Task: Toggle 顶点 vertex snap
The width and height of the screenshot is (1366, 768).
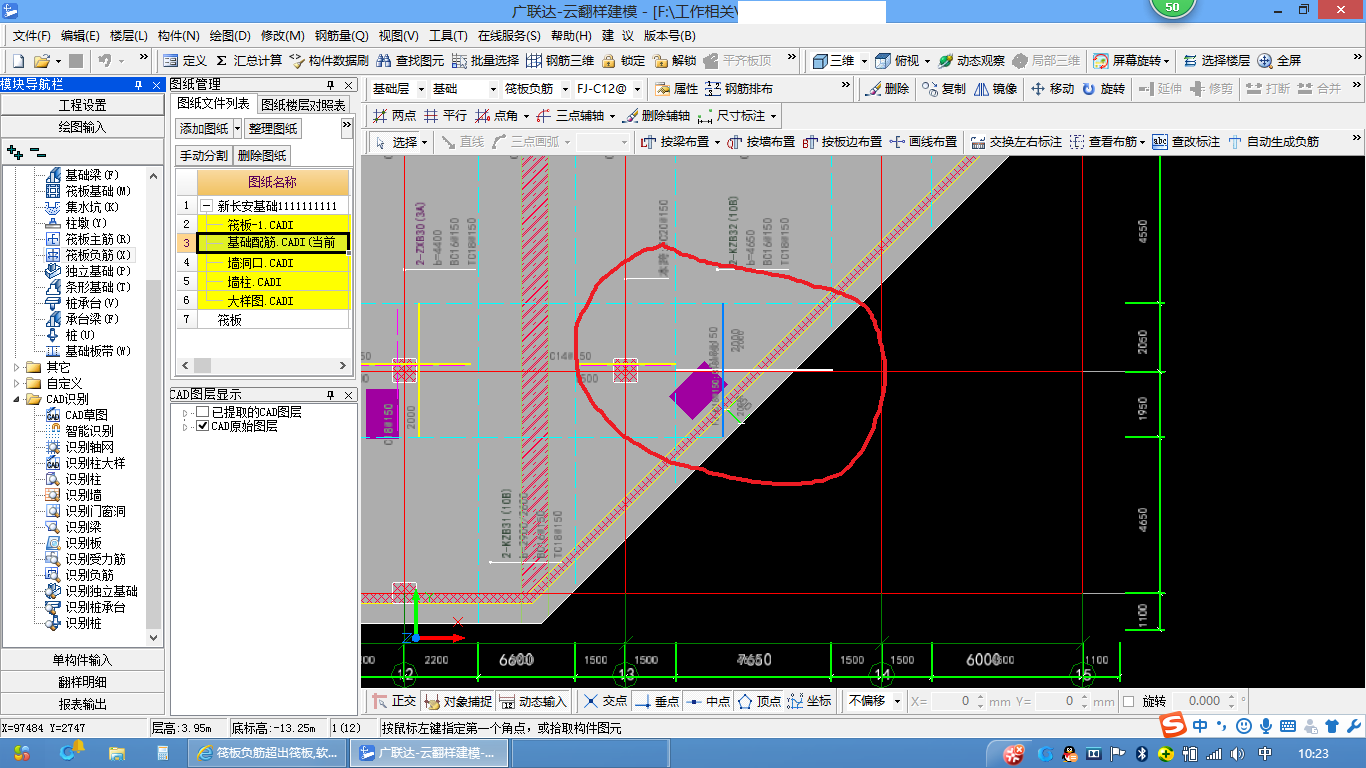Action: tap(759, 701)
